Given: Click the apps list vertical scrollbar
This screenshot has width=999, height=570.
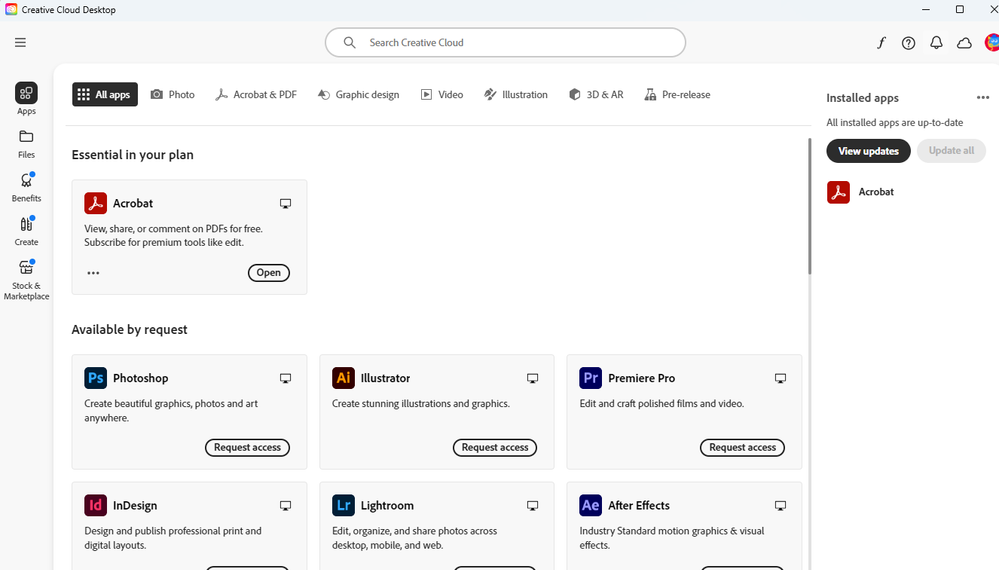Looking at the screenshot, I should (810, 206).
